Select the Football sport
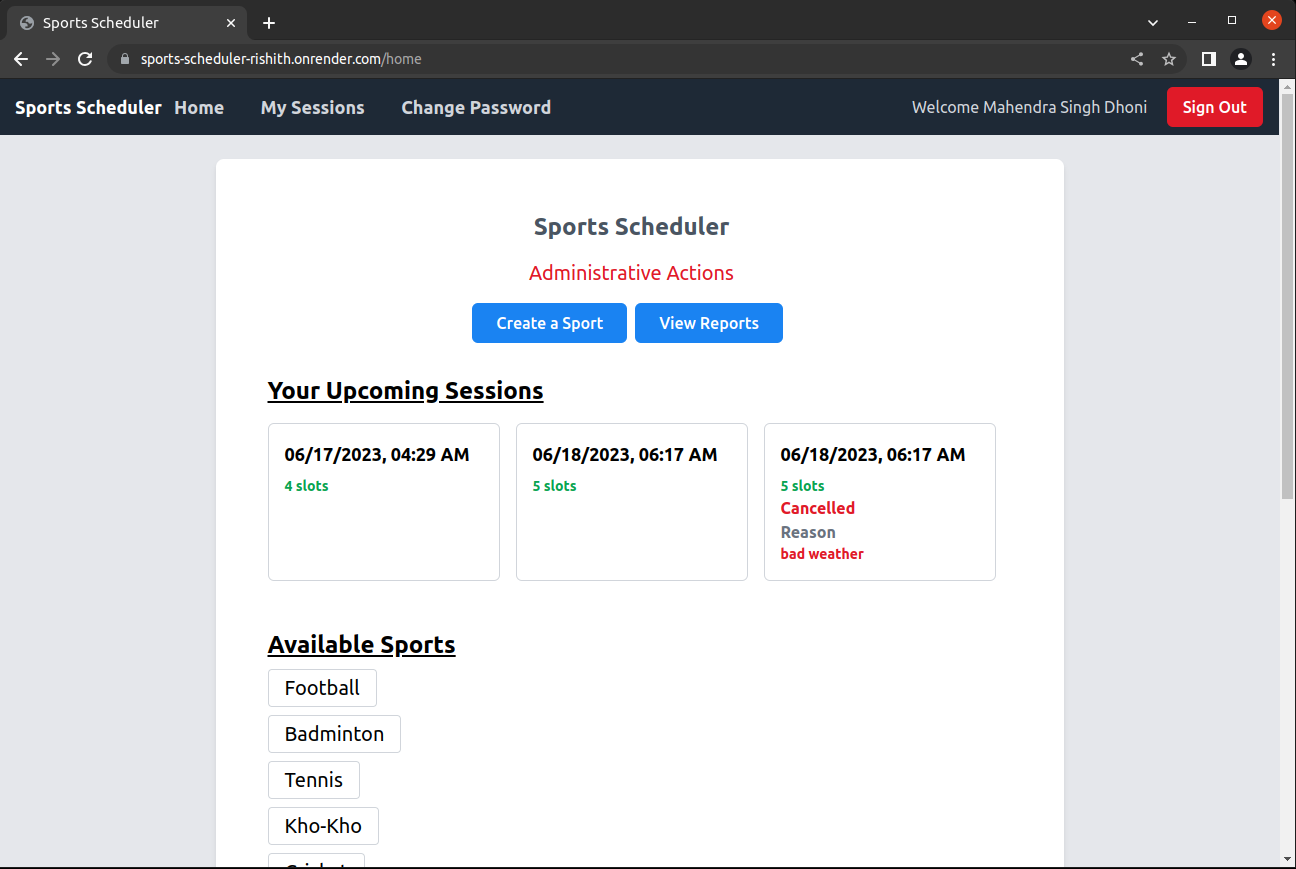Image resolution: width=1296 pixels, height=869 pixels. pos(322,688)
